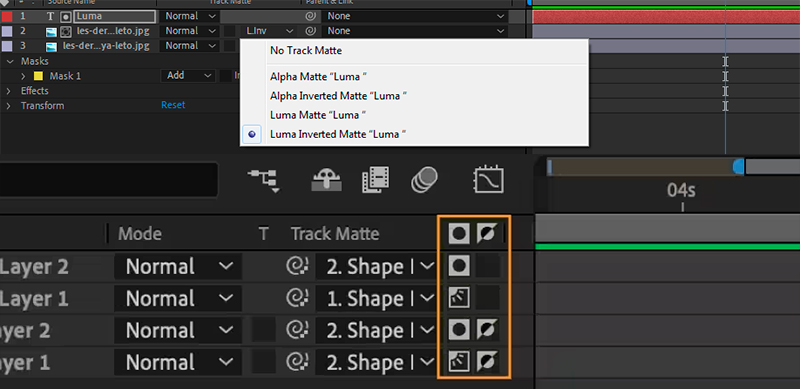Image resolution: width=800 pixels, height=389 pixels.
Task: Click the image file icon of layer 3
Action: pos(51,46)
